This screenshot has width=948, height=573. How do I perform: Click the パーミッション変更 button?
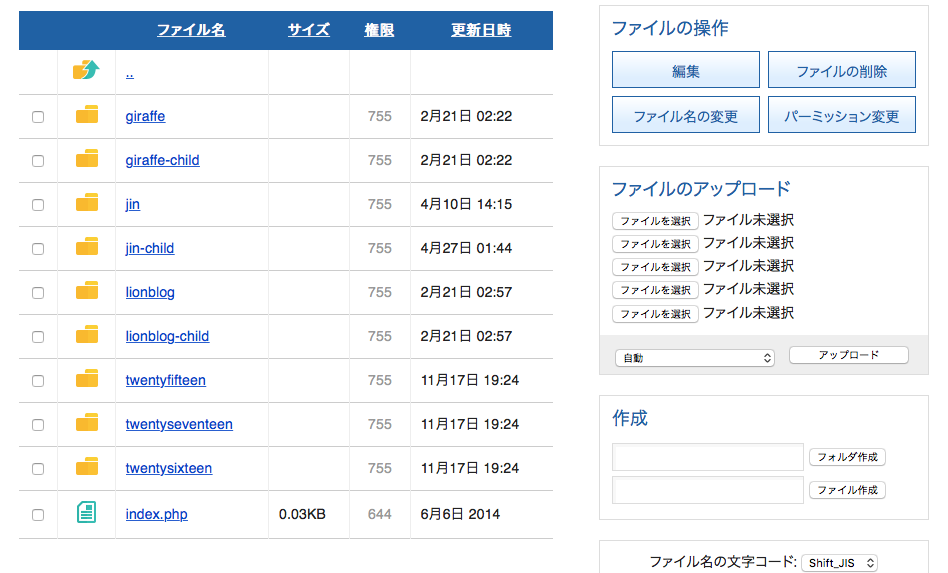842,115
